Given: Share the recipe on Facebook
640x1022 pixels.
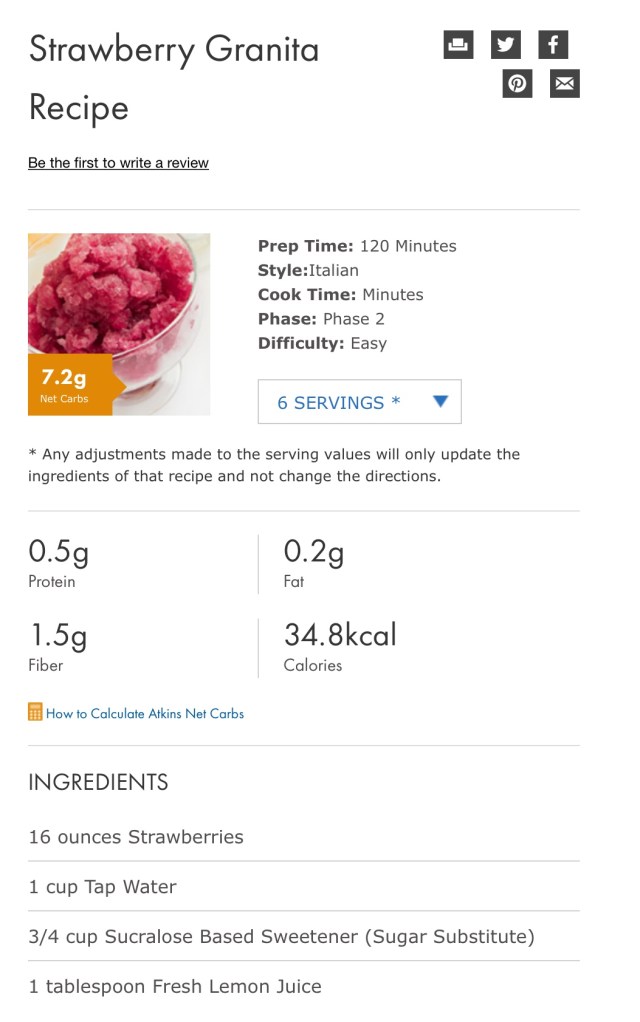Looking at the screenshot, I should tap(553, 45).
